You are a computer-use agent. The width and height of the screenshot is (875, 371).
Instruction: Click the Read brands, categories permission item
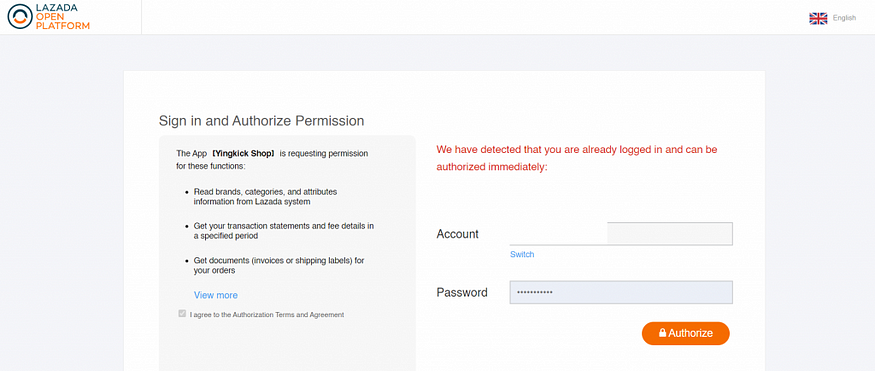point(265,197)
